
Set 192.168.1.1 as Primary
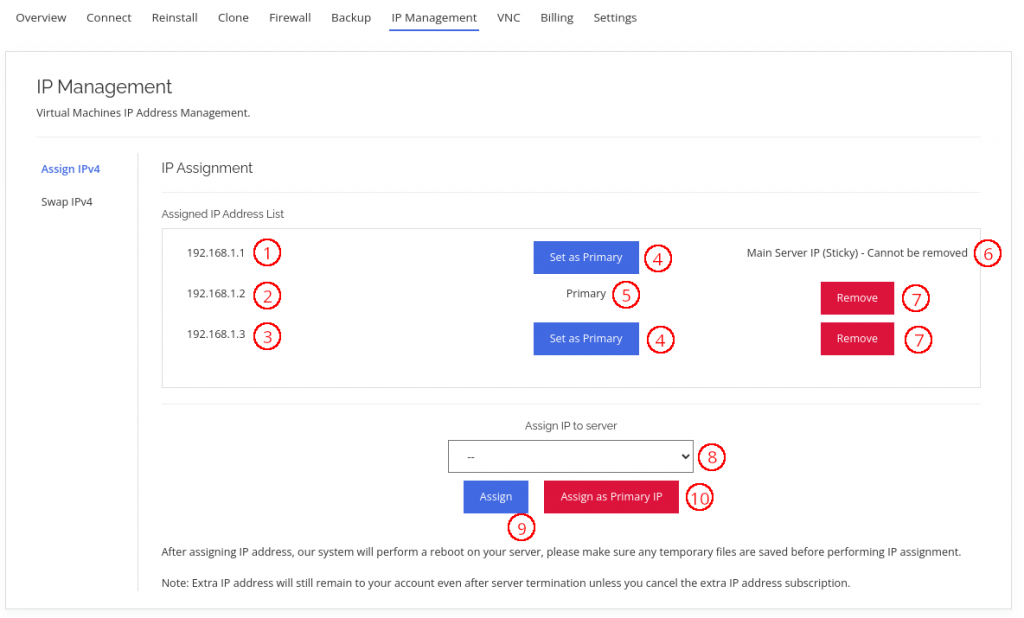pos(585,257)
